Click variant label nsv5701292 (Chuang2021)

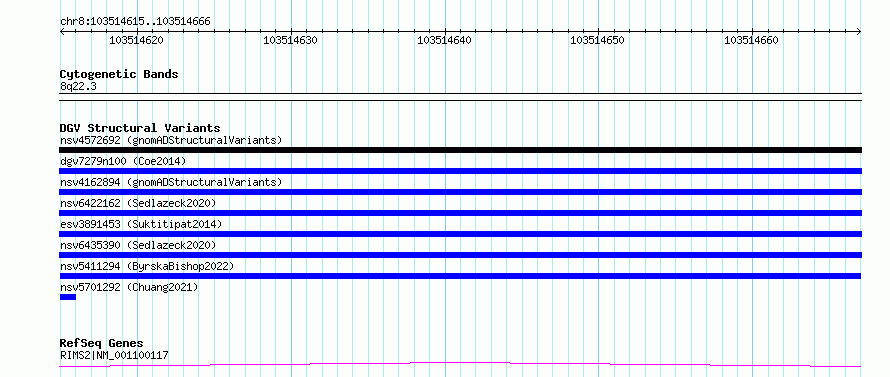click(129, 287)
